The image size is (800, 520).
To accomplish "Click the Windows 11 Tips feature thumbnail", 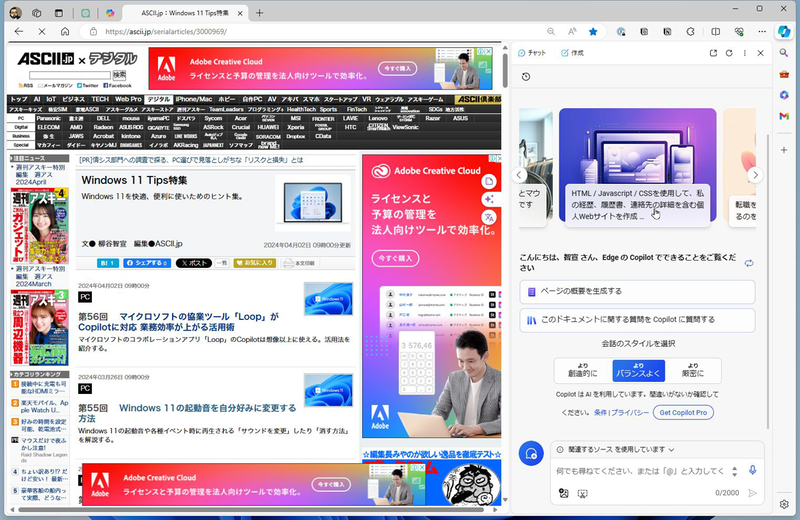I will (312, 203).
